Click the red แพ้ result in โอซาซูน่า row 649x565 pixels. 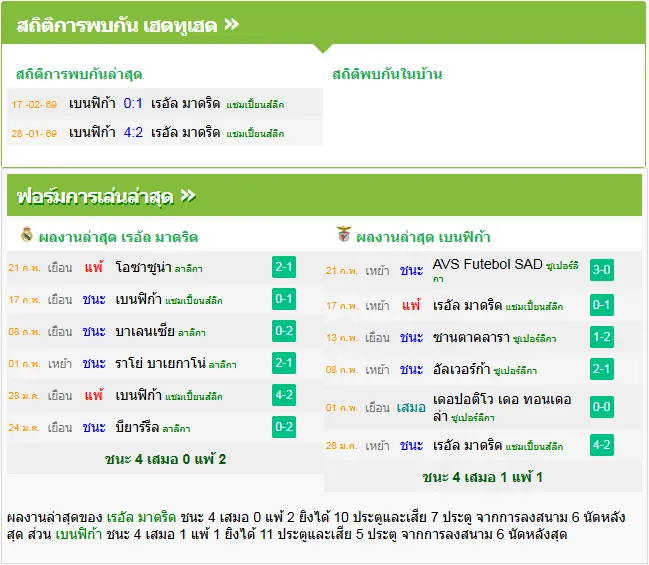tap(94, 267)
